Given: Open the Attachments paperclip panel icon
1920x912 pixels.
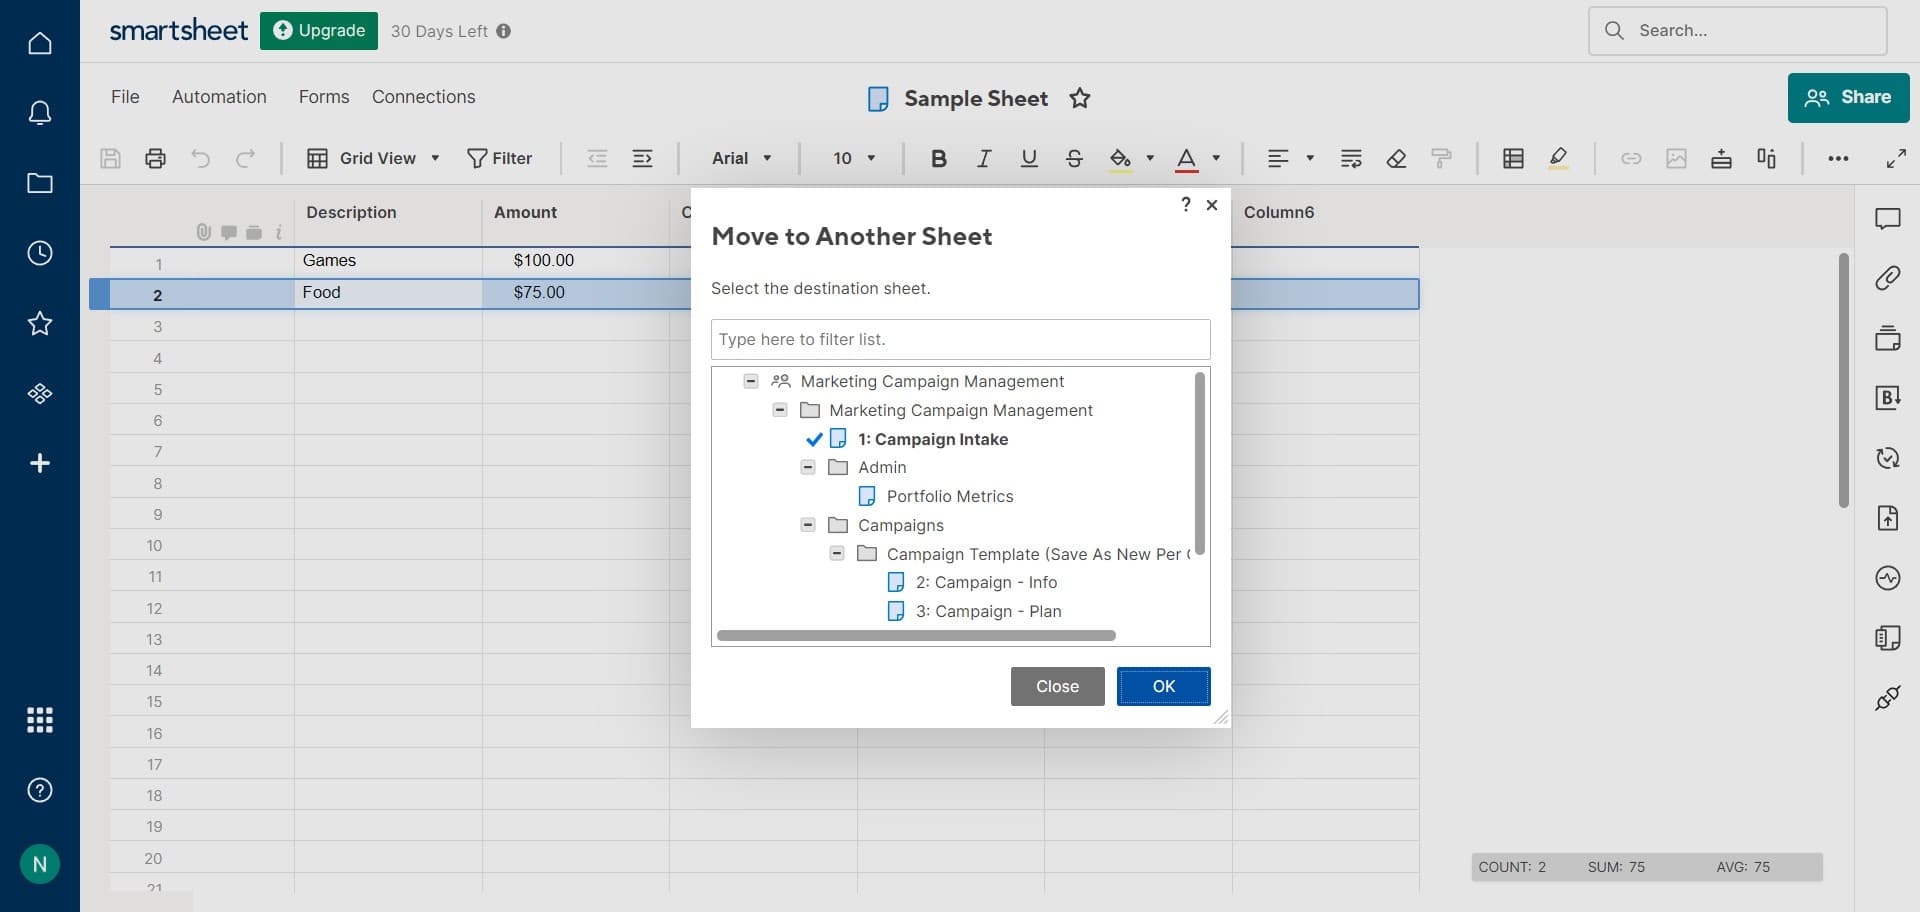Looking at the screenshot, I should click(x=1887, y=278).
